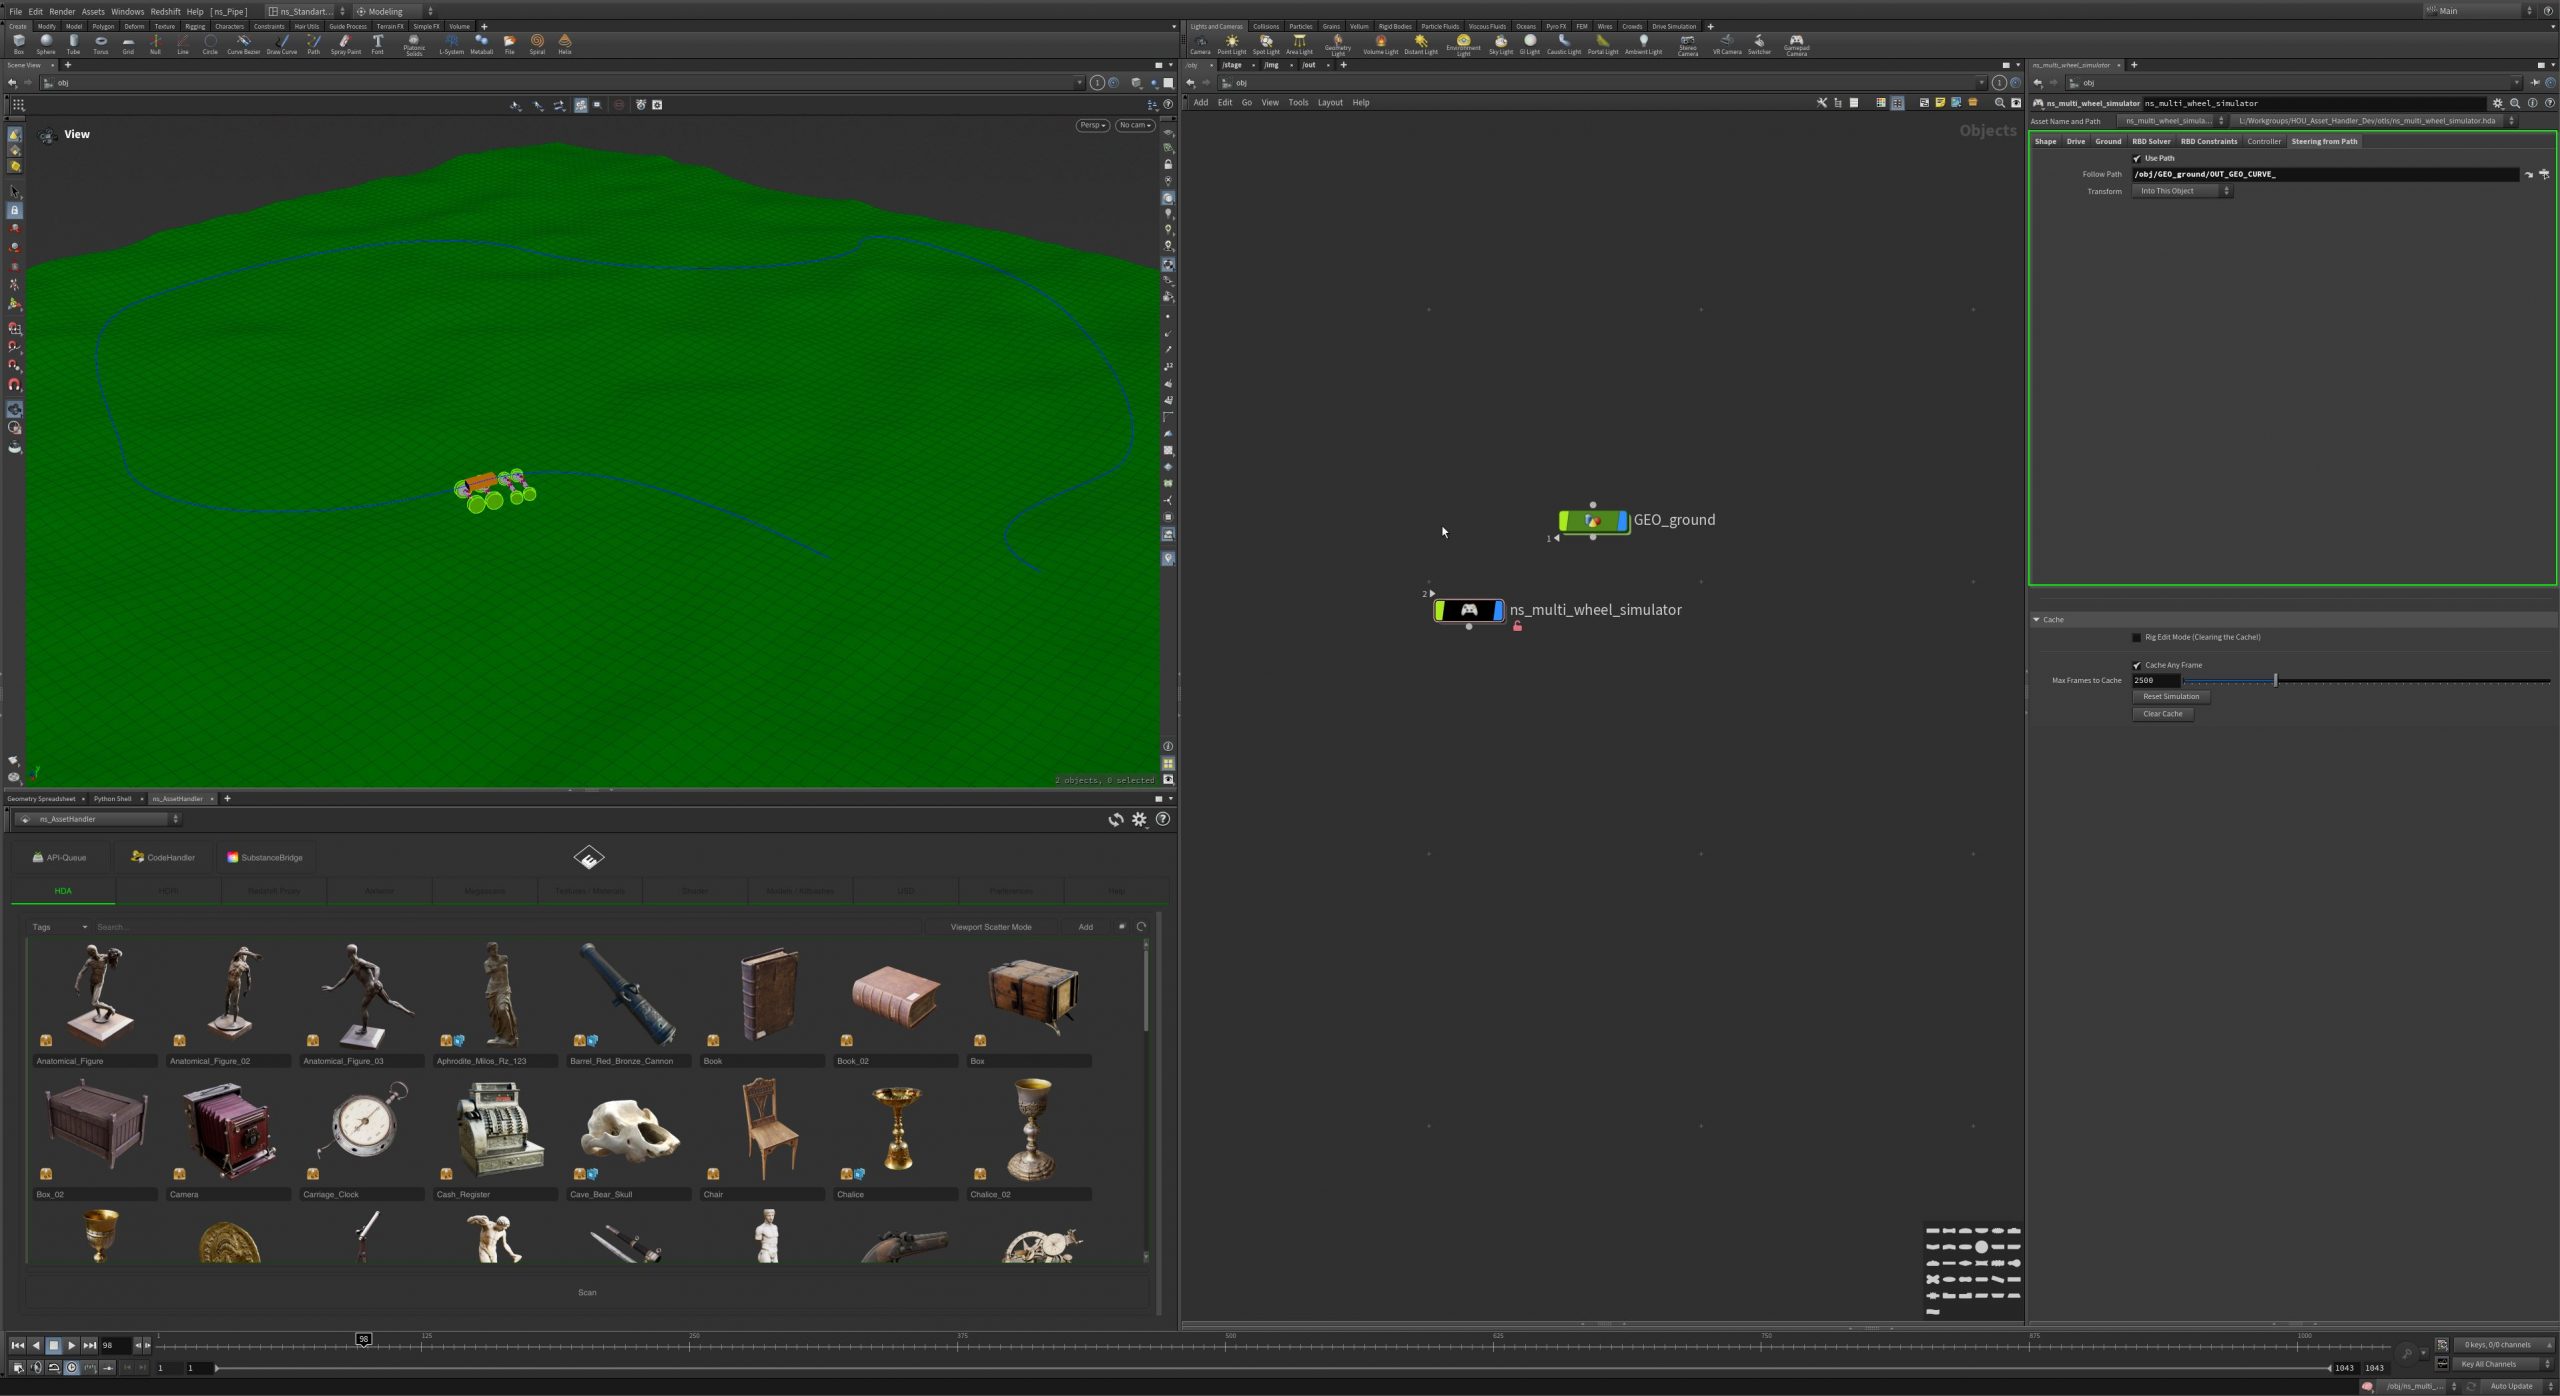Collapse the Cache section
The image size is (2560, 1396).
coord(2036,620)
